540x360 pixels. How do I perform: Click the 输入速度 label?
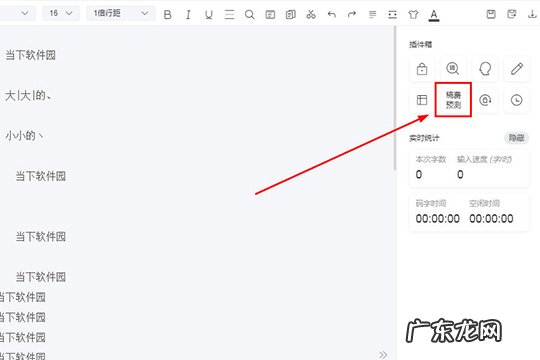[x=485, y=159]
